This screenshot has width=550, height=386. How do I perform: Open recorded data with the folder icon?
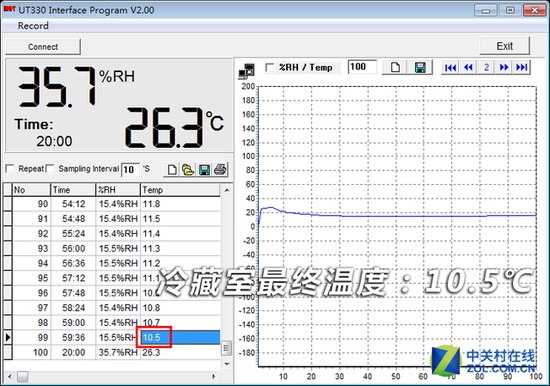click(188, 169)
